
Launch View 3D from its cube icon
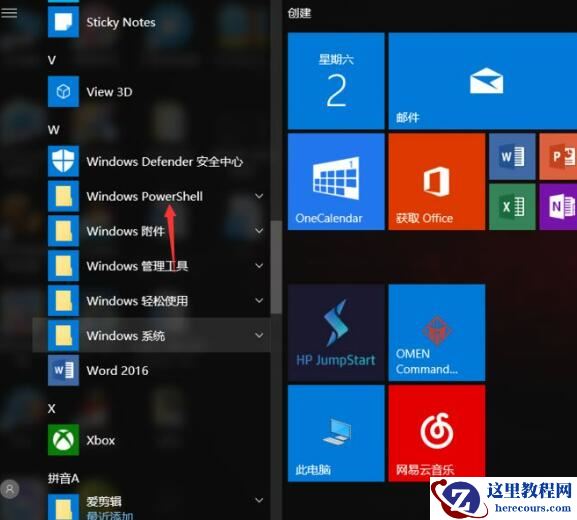tap(63, 92)
